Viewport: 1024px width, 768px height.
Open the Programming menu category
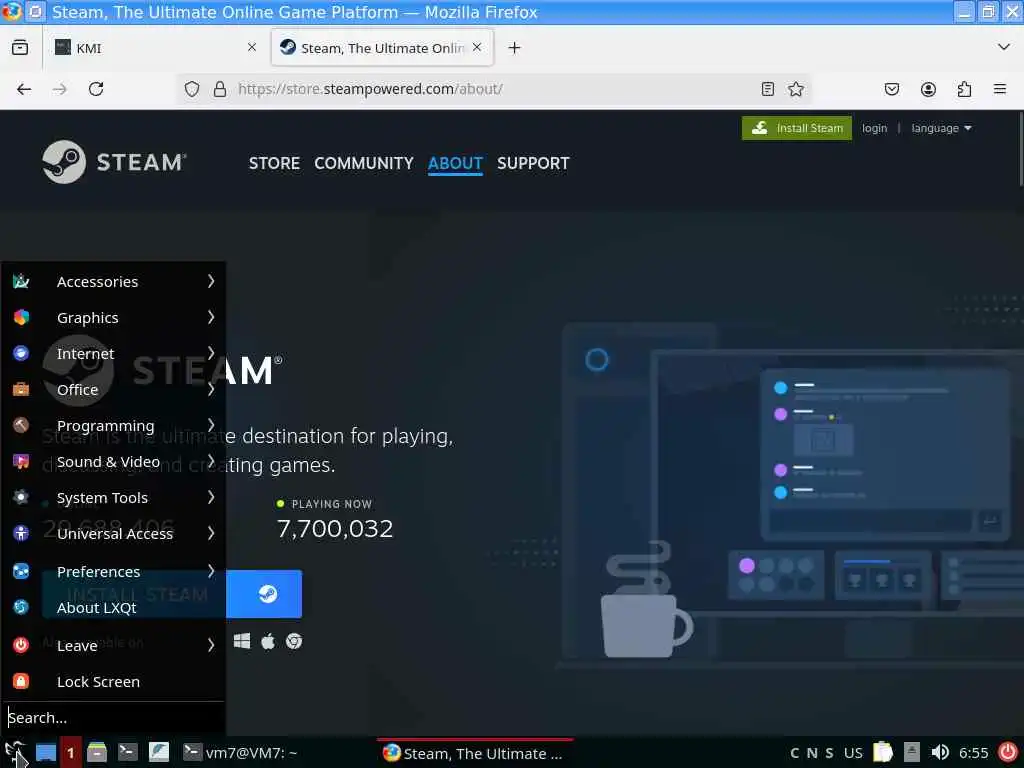point(113,425)
